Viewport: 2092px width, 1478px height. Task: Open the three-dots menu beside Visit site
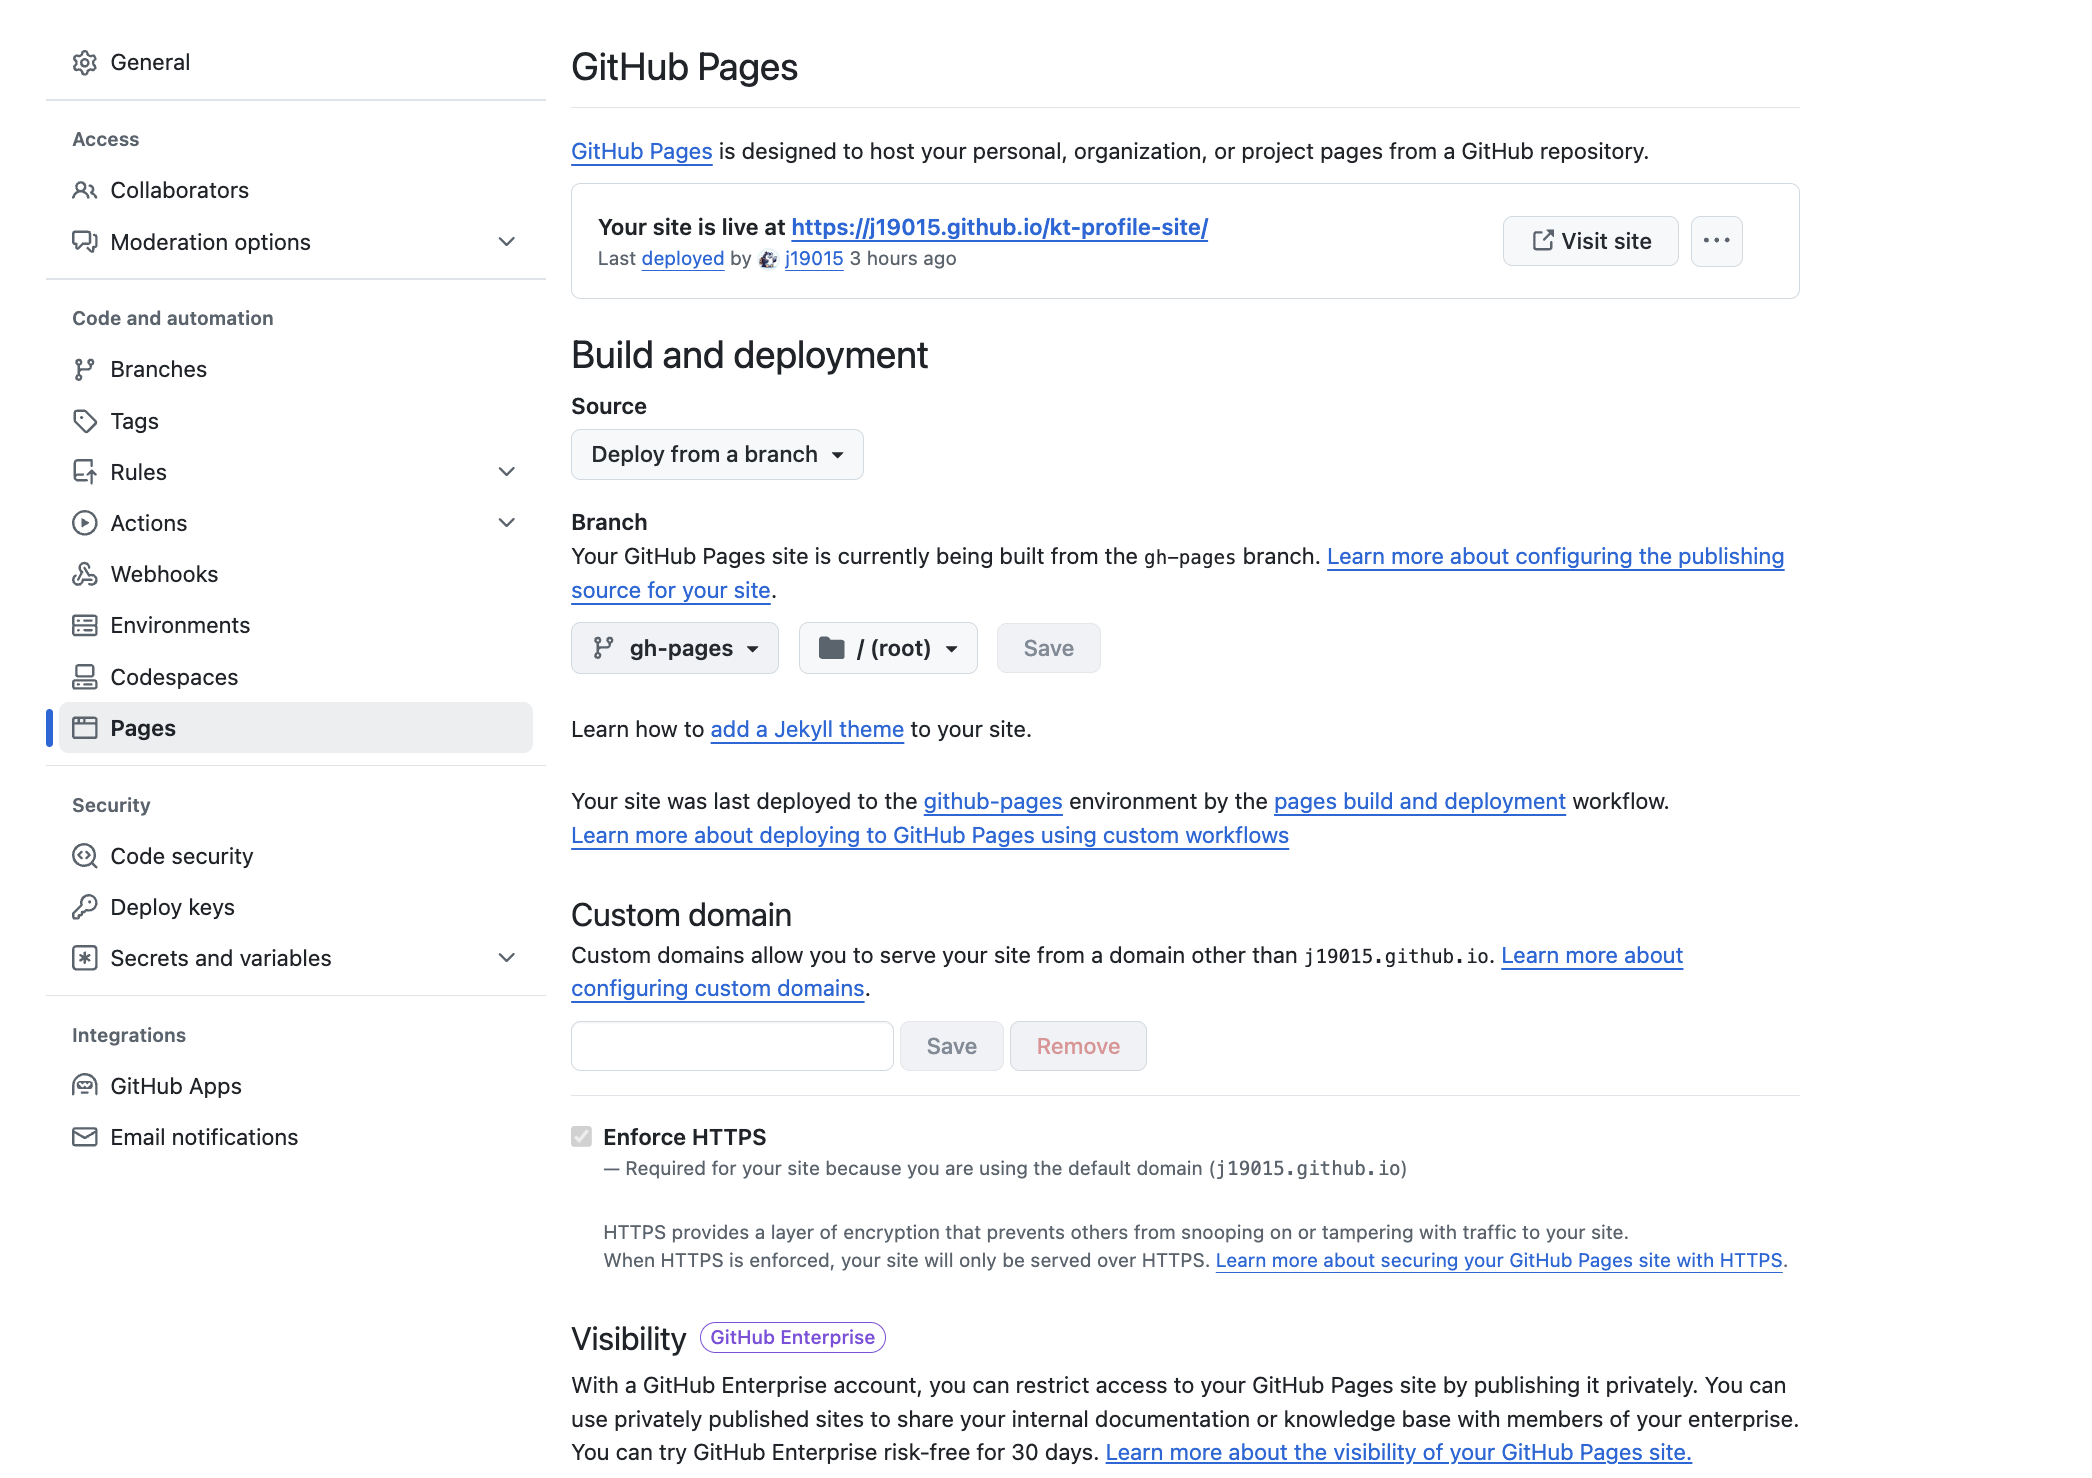point(1716,241)
